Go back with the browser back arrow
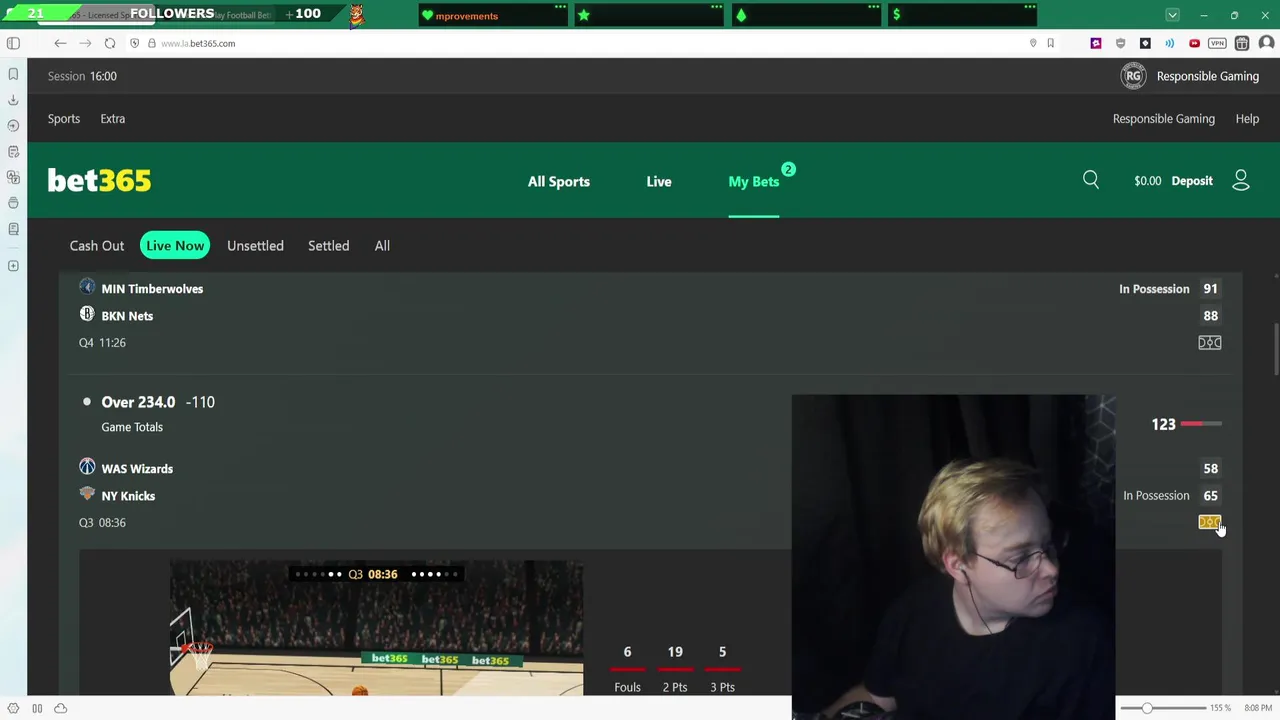The width and height of the screenshot is (1280, 720). [60, 43]
